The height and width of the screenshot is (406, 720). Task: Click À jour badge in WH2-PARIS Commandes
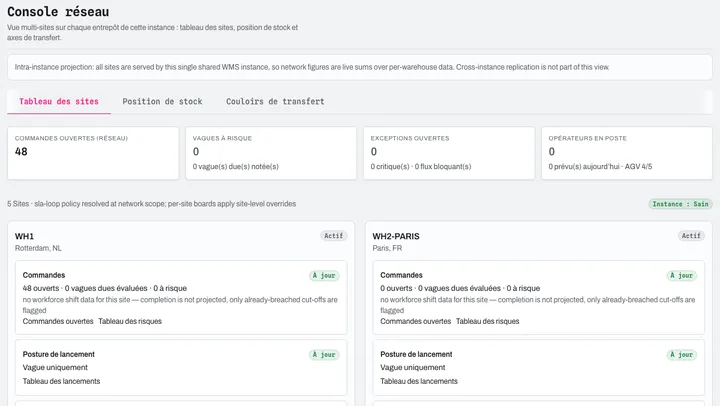point(681,276)
